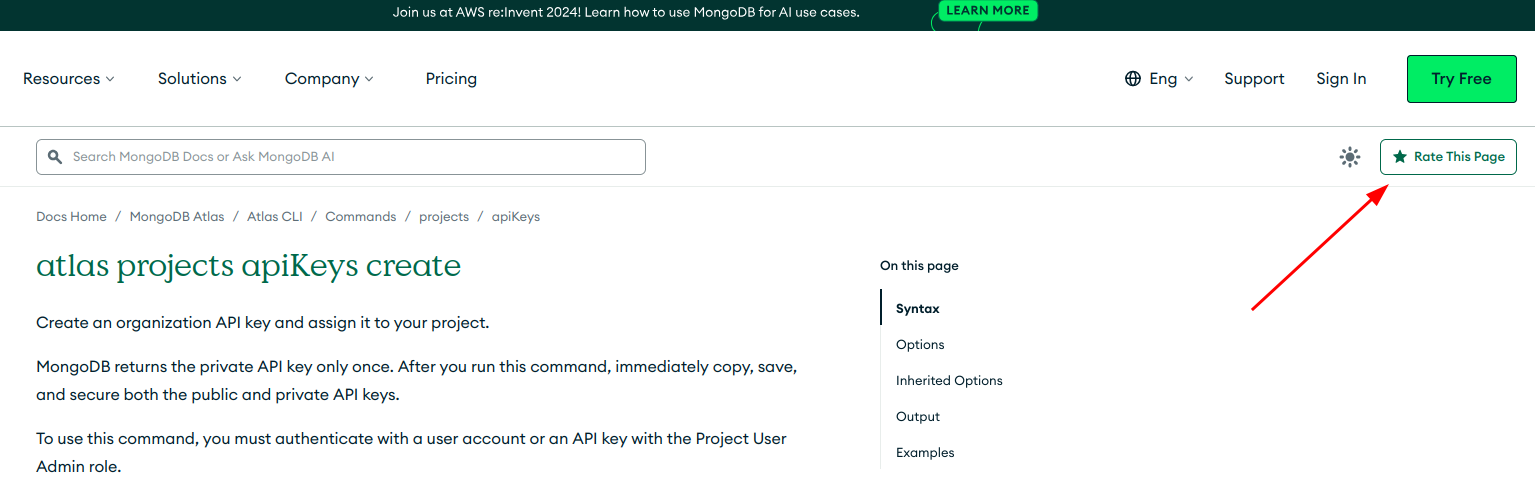
Task: Open the MongoDB Atlas breadcrumb link
Action: coord(177,217)
